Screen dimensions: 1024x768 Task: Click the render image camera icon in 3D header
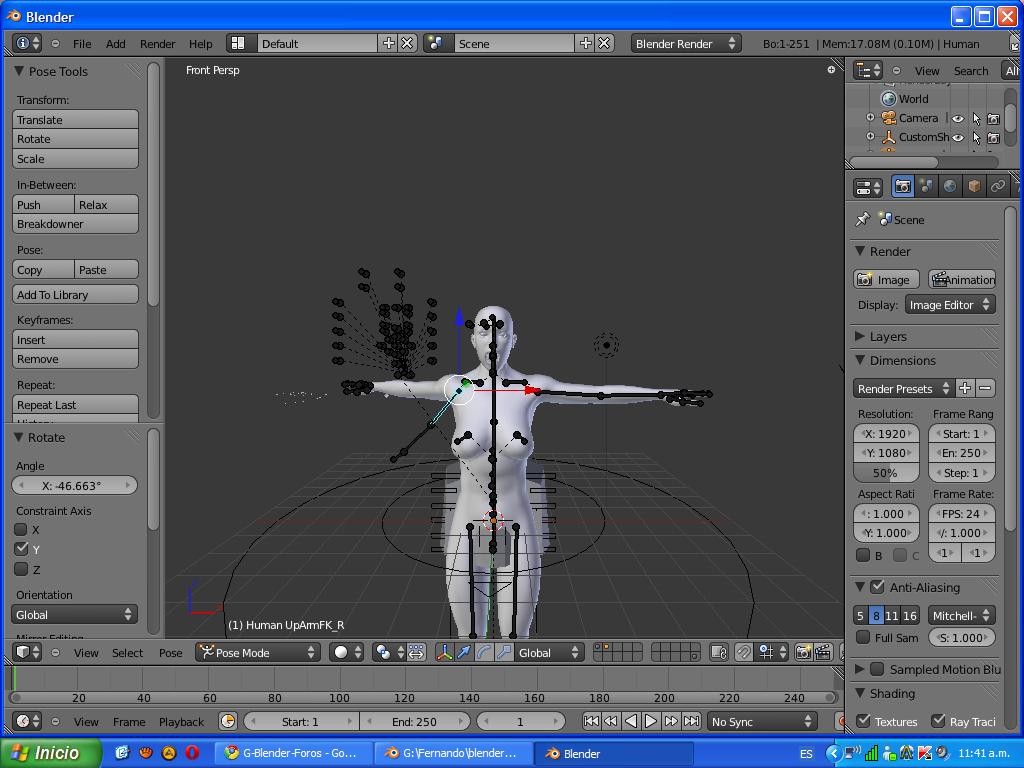pos(803,652)
